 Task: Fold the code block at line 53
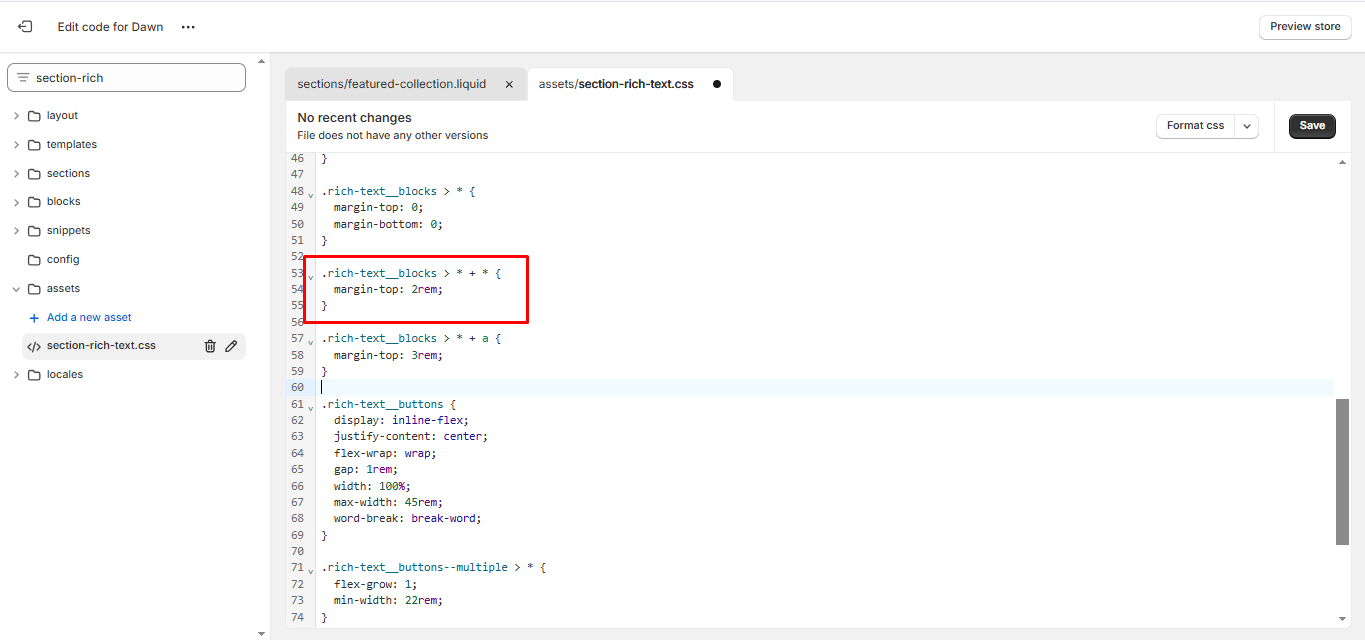pyautogui.click(x=311, y=276)
